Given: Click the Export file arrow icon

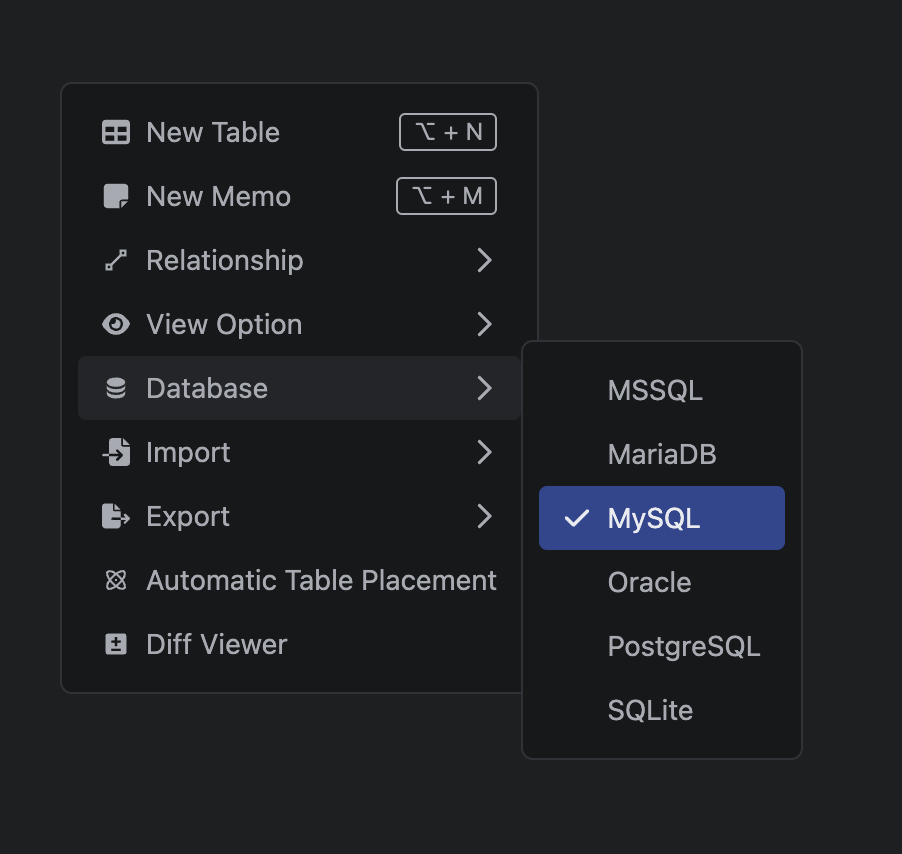Looking at the screenshot, I should tap(116, 517).
